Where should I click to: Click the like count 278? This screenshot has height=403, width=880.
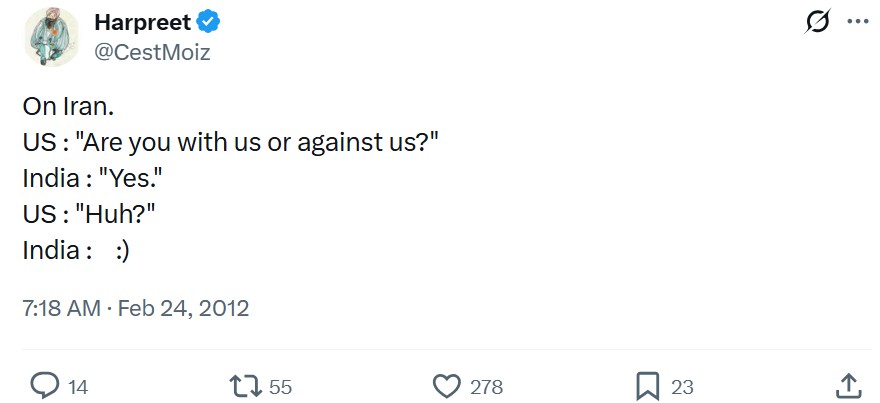pos(487,386)
